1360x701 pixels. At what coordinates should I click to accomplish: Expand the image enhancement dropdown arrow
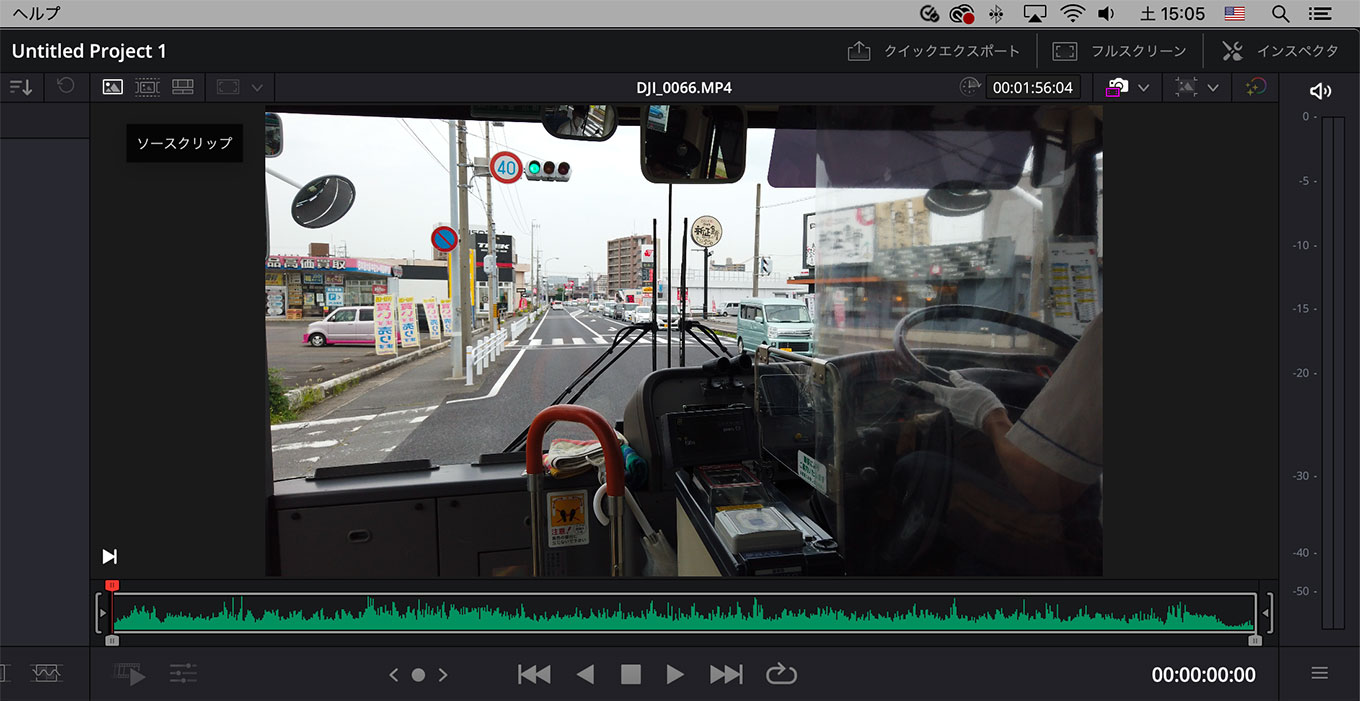pyautogui.click(x=1214, y=87)
